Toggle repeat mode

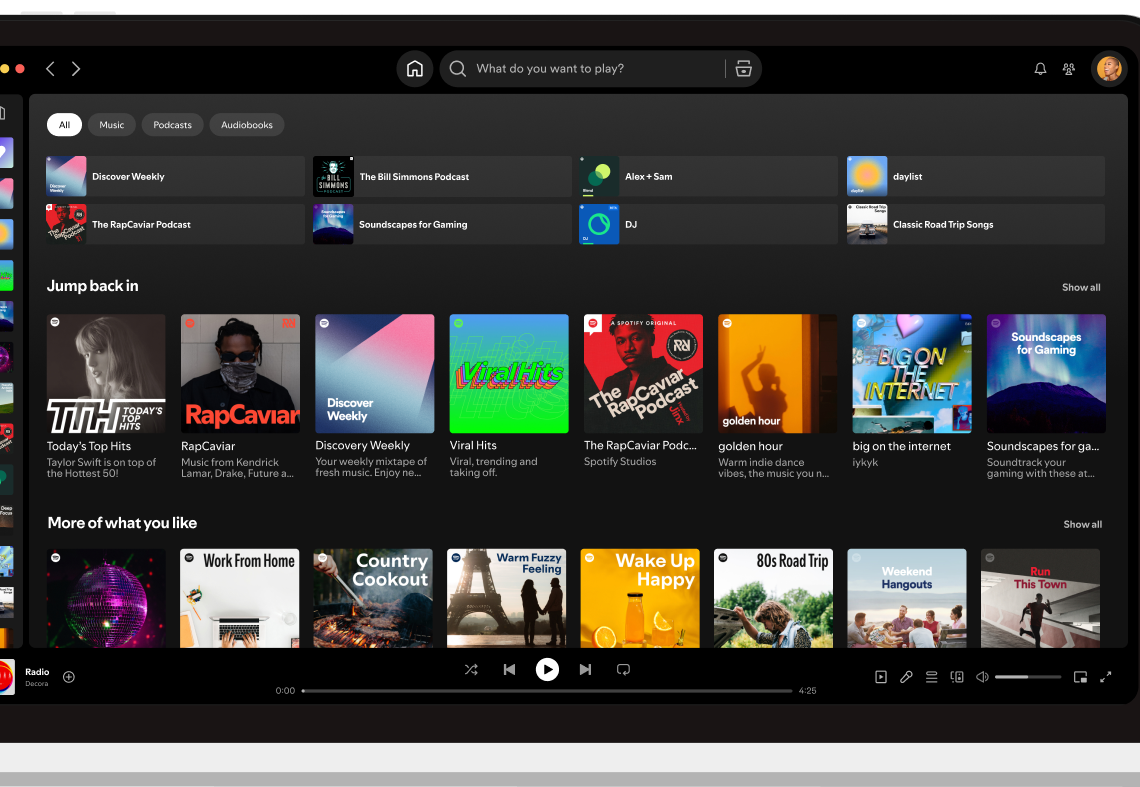coord(623,669)
